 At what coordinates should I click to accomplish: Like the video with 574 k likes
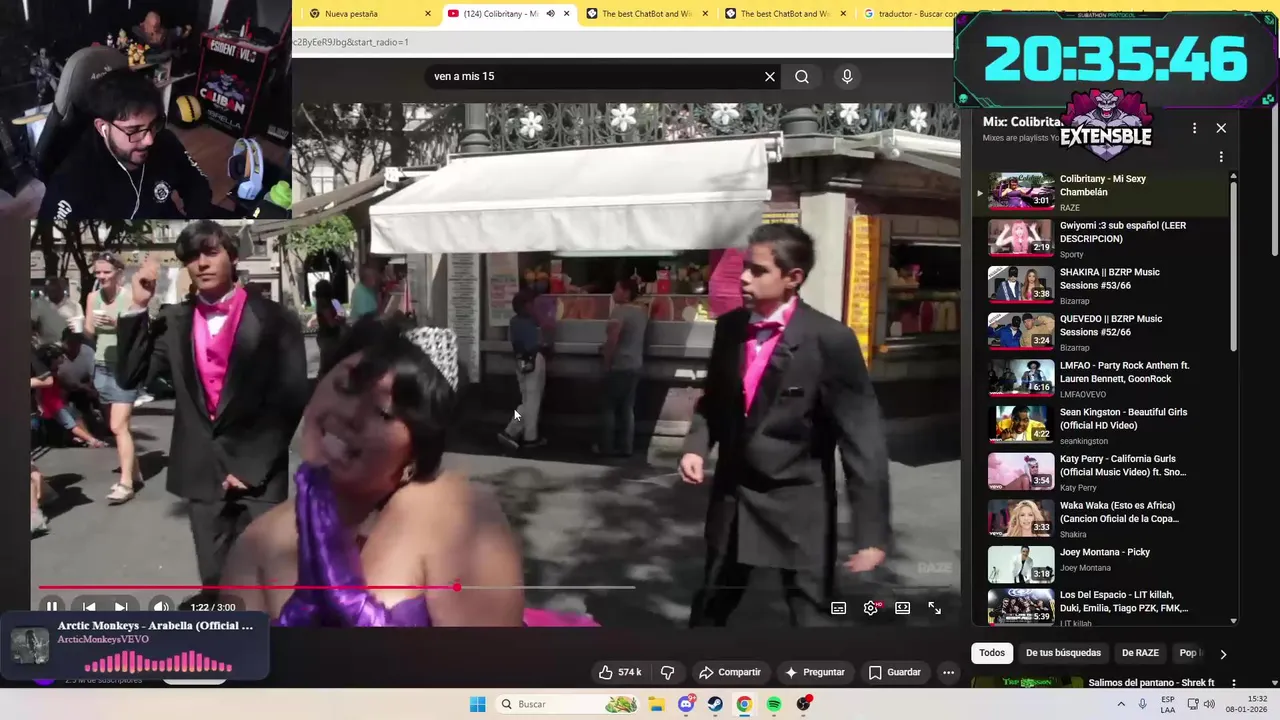point(620,672)
